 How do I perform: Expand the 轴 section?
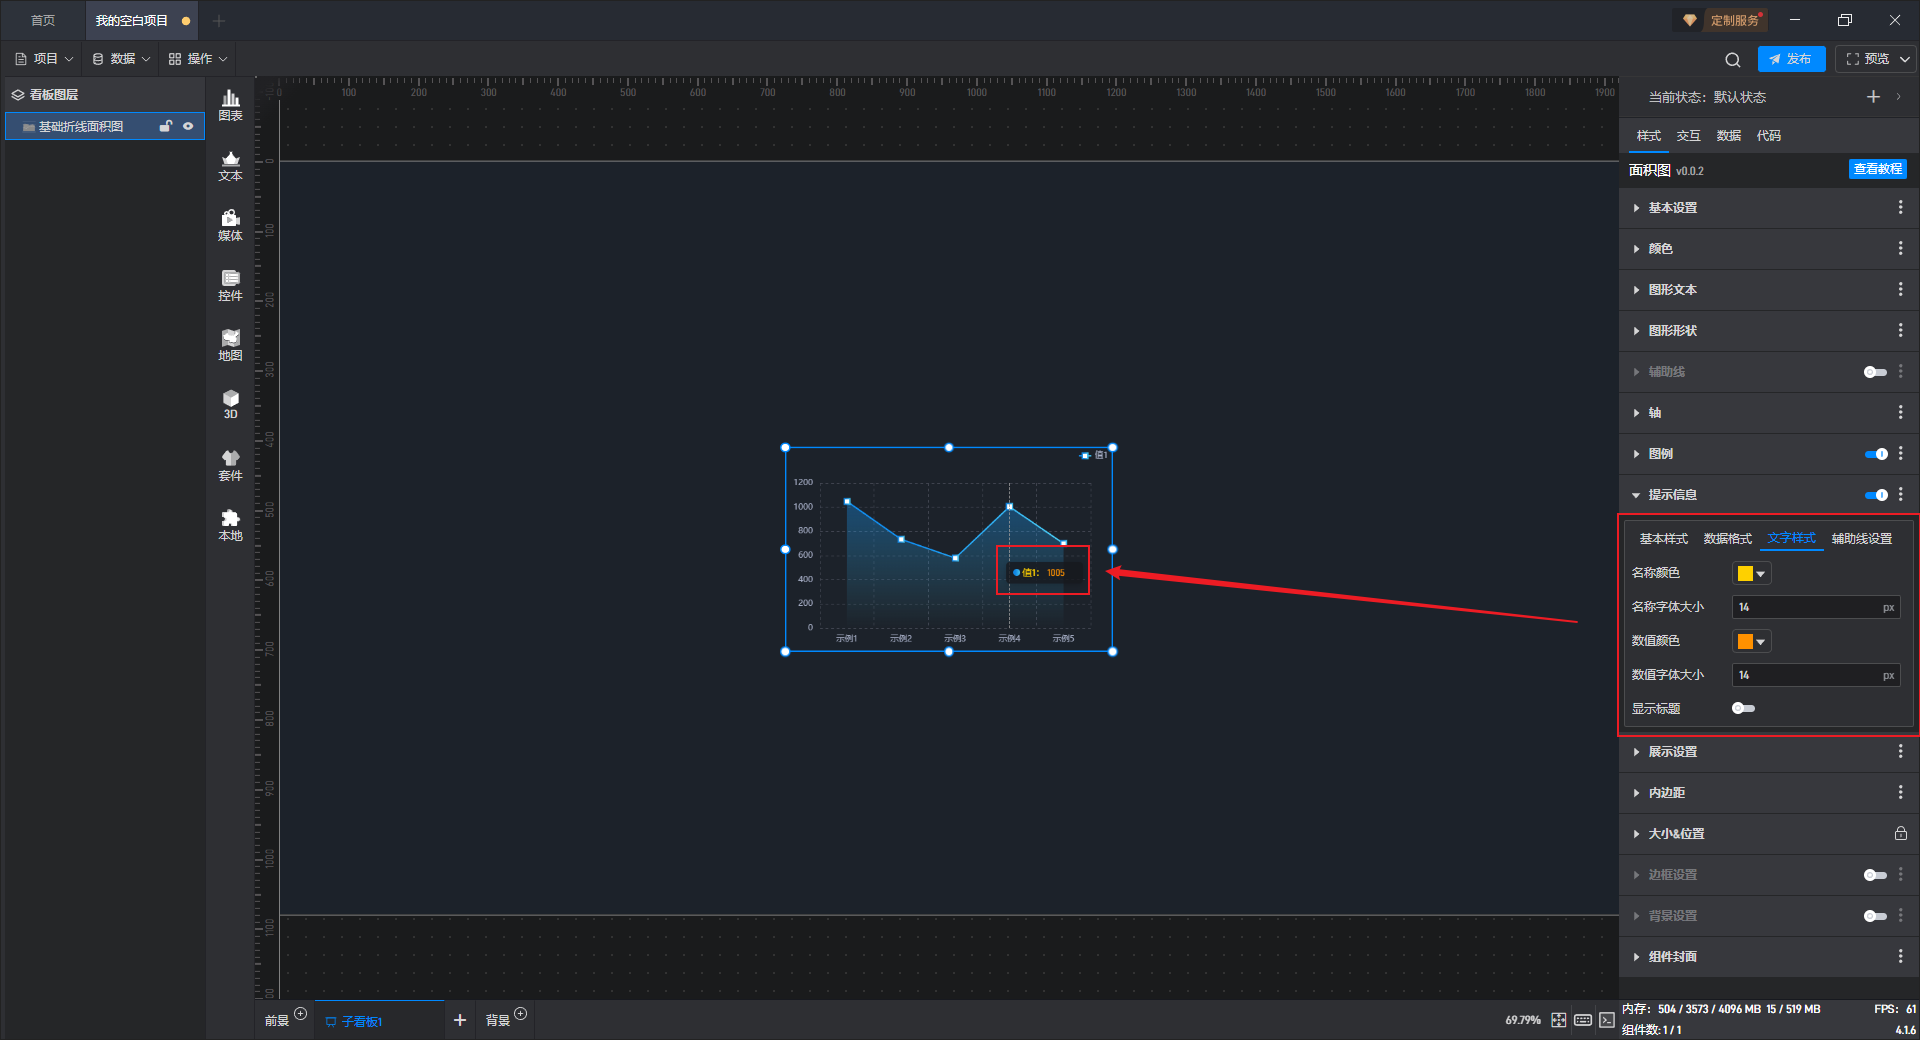click(1636, 413)
